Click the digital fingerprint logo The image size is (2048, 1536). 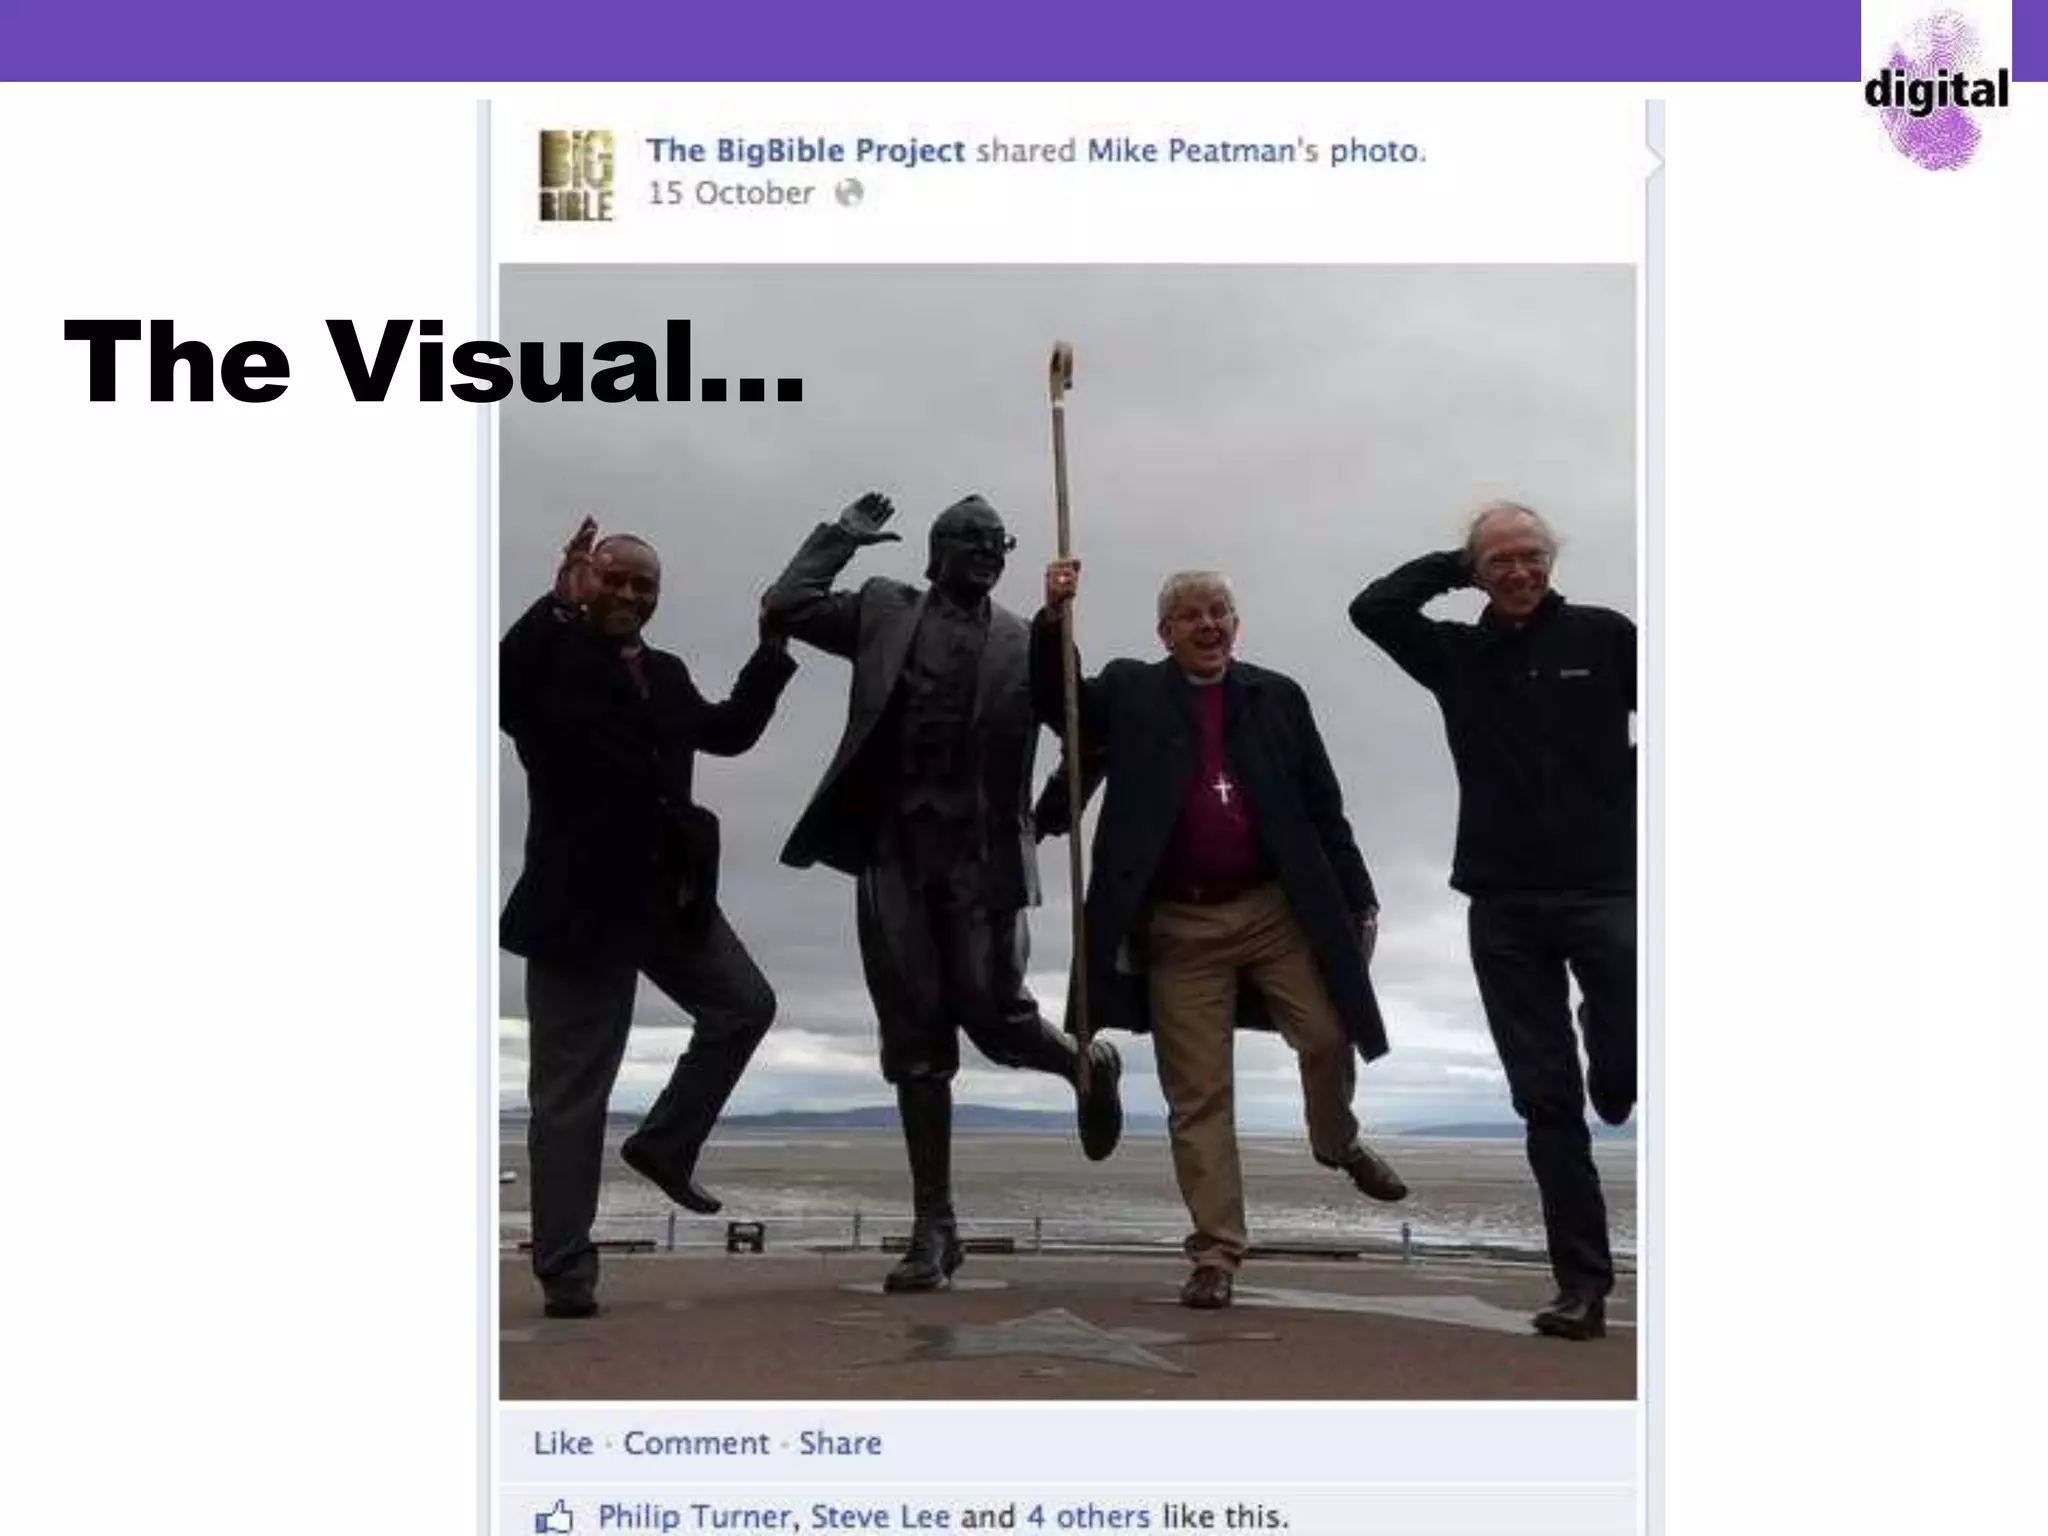tap(1935, 90)
